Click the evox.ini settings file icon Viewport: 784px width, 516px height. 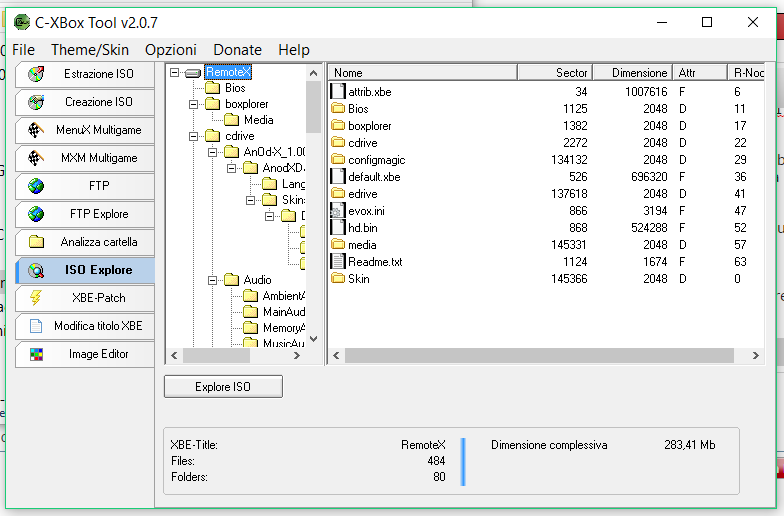(x=338, y=210)
